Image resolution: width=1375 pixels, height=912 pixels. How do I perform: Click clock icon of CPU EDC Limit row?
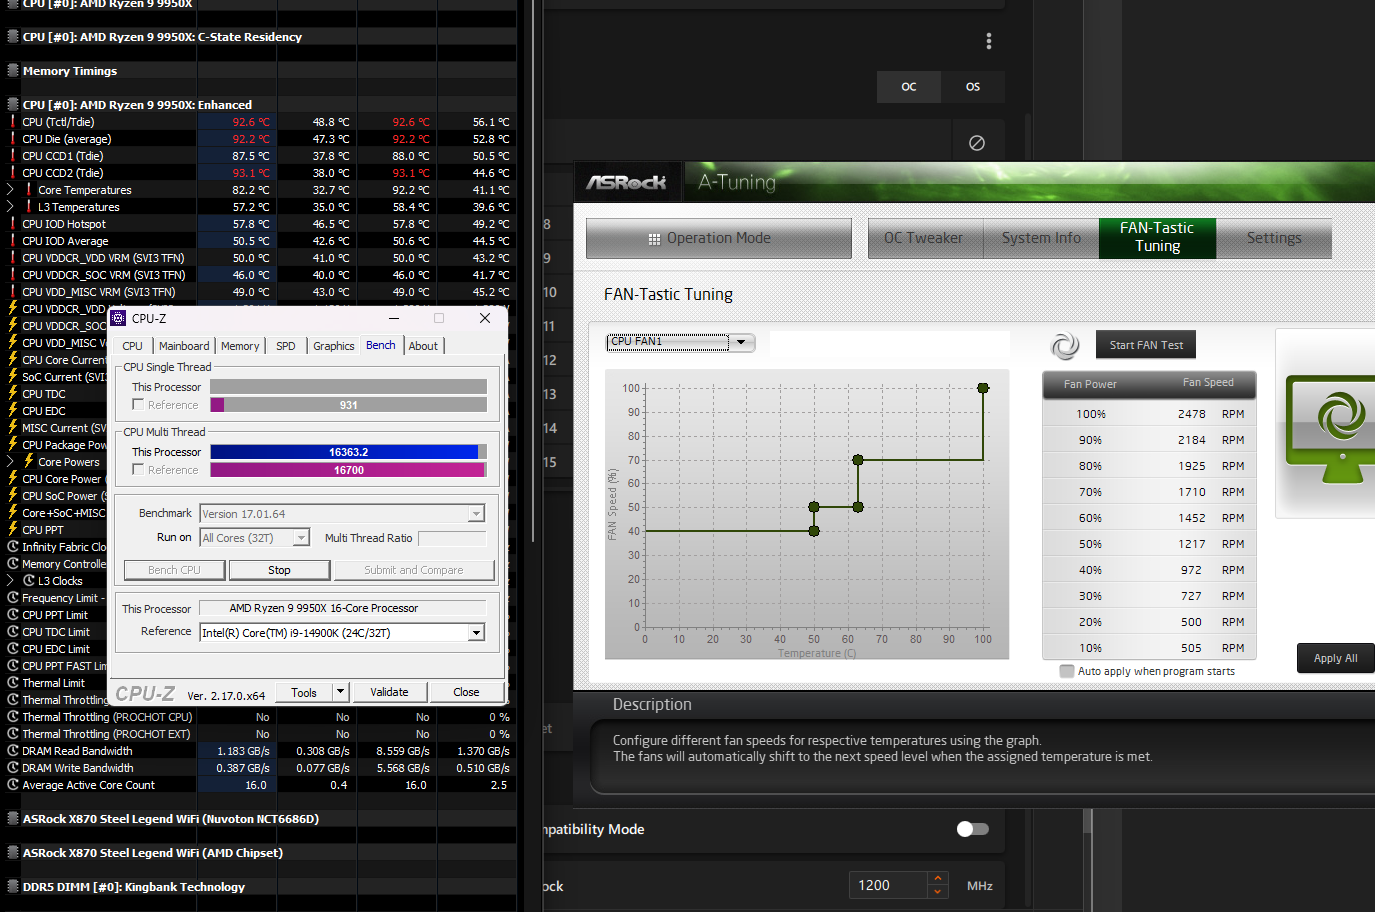coord(13,649)
